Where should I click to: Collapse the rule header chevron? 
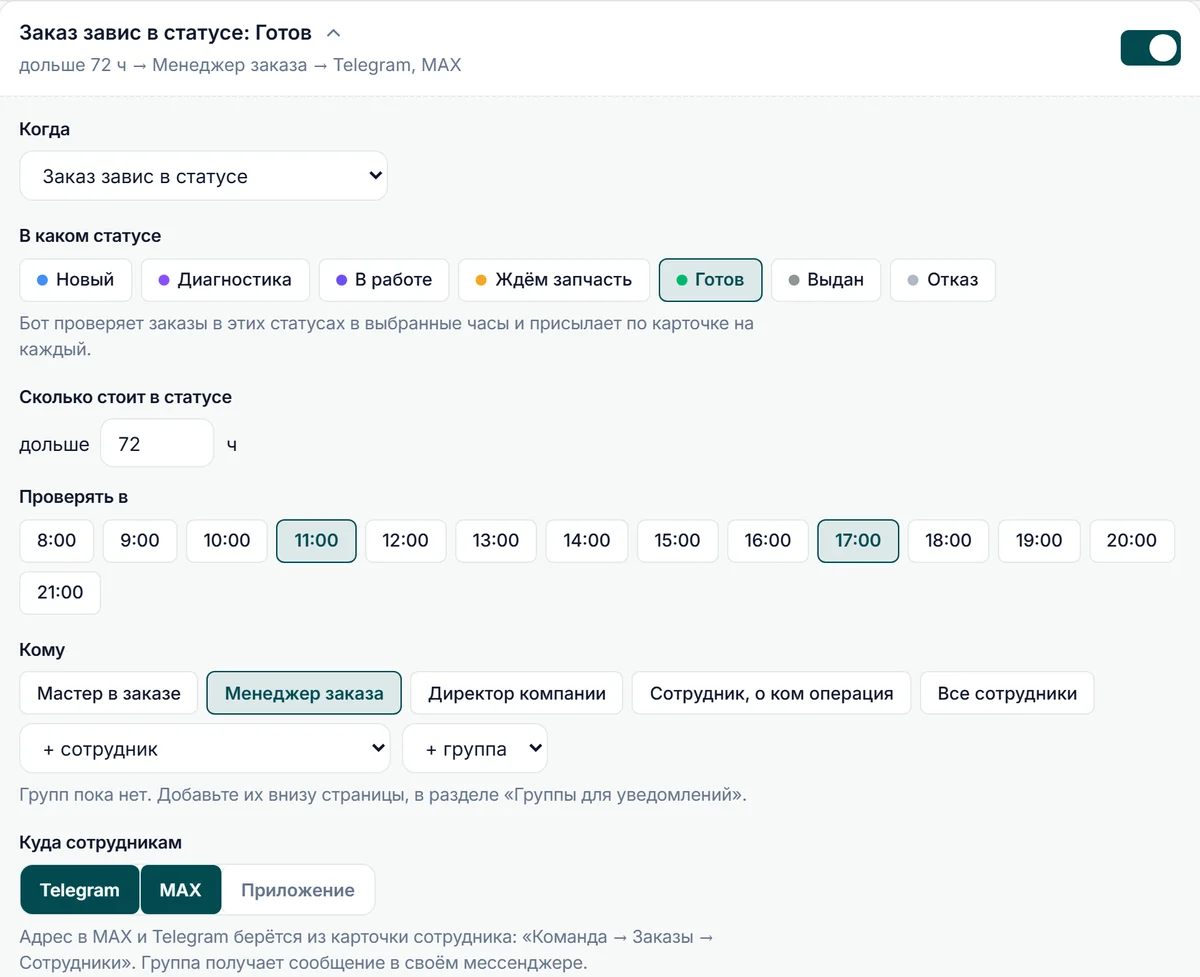[334, 33]
